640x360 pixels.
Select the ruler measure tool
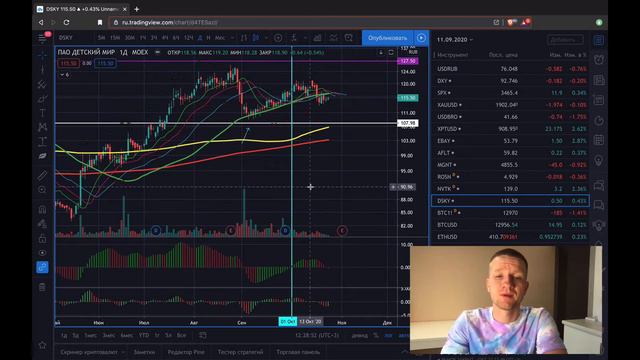click(x=42, y=176)
